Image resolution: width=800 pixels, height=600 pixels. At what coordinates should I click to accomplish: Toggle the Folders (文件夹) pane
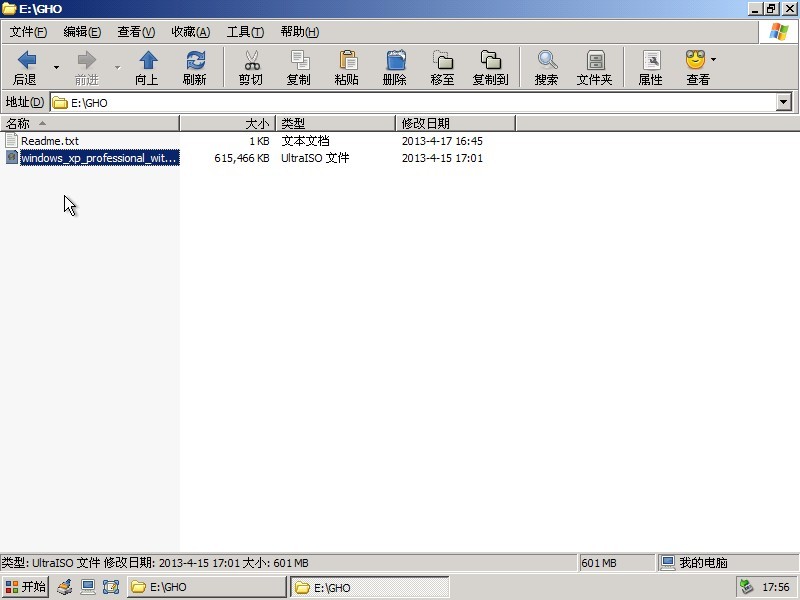(x=594, y=67)
